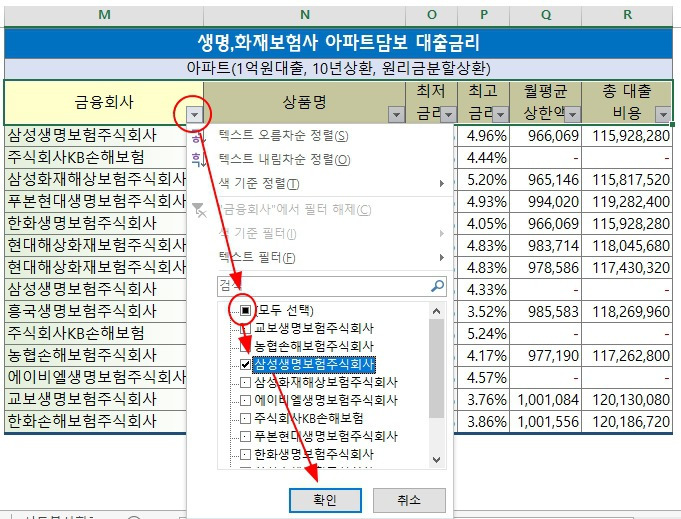Select 색 기준 필터 menu entry
The image size is (681, 519).
[319, 234]
